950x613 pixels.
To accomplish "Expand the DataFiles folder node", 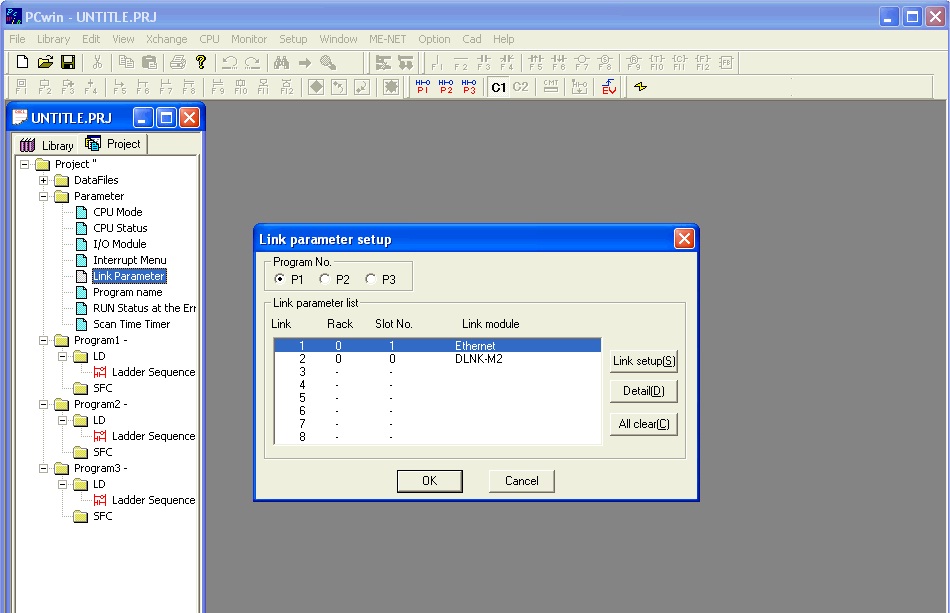I will point(44,180).
